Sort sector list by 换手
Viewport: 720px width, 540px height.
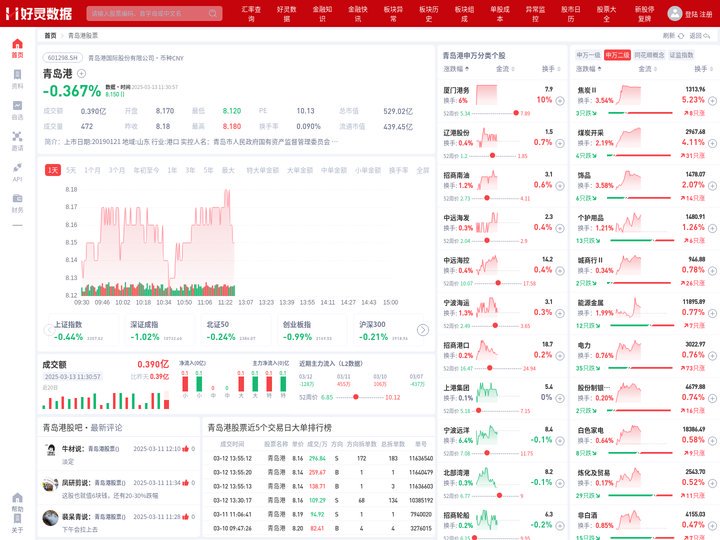click(703, 69)
